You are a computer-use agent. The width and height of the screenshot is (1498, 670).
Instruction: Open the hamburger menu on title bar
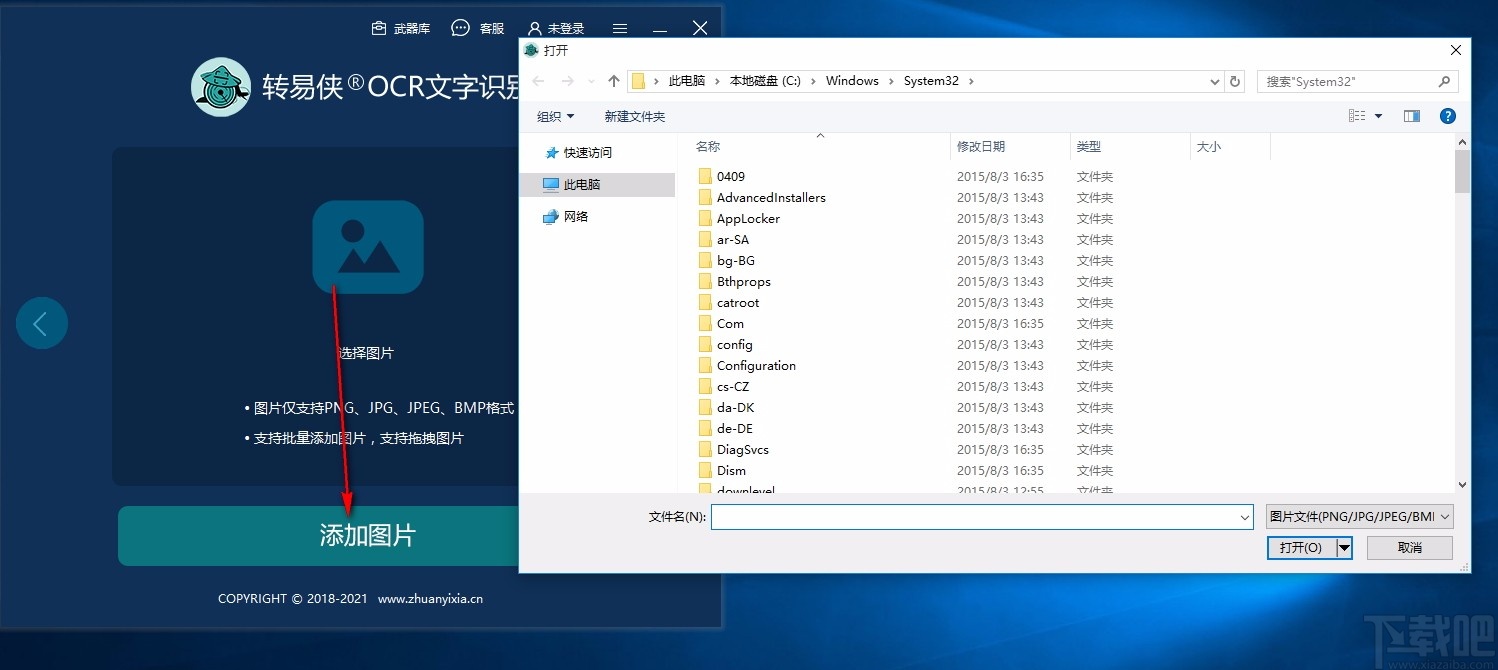tap(619, 27)
